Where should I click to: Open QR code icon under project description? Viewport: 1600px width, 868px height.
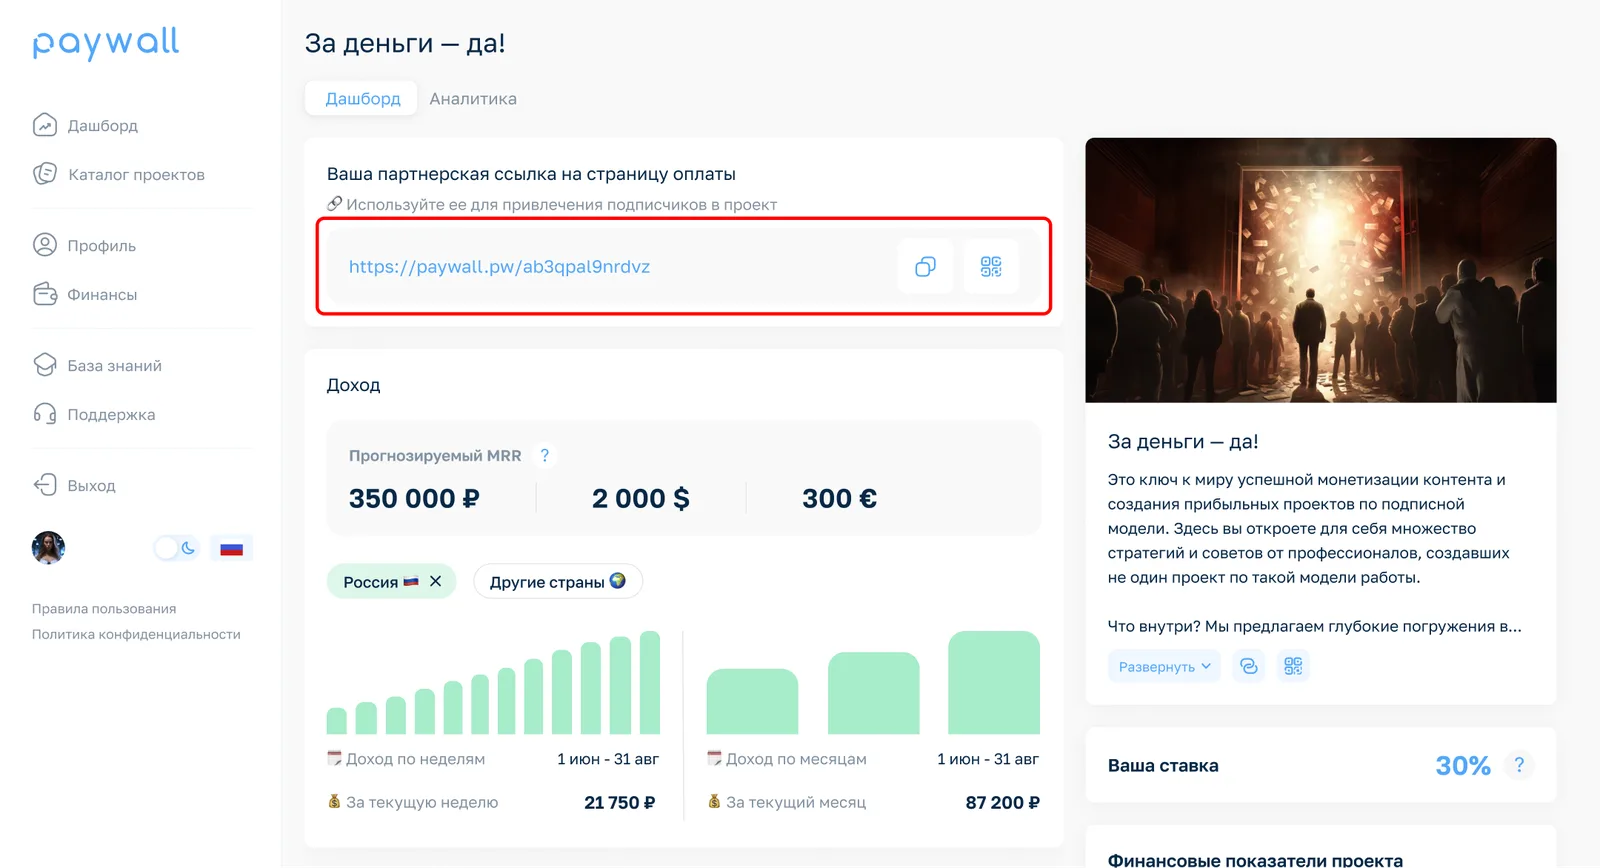1293,666
